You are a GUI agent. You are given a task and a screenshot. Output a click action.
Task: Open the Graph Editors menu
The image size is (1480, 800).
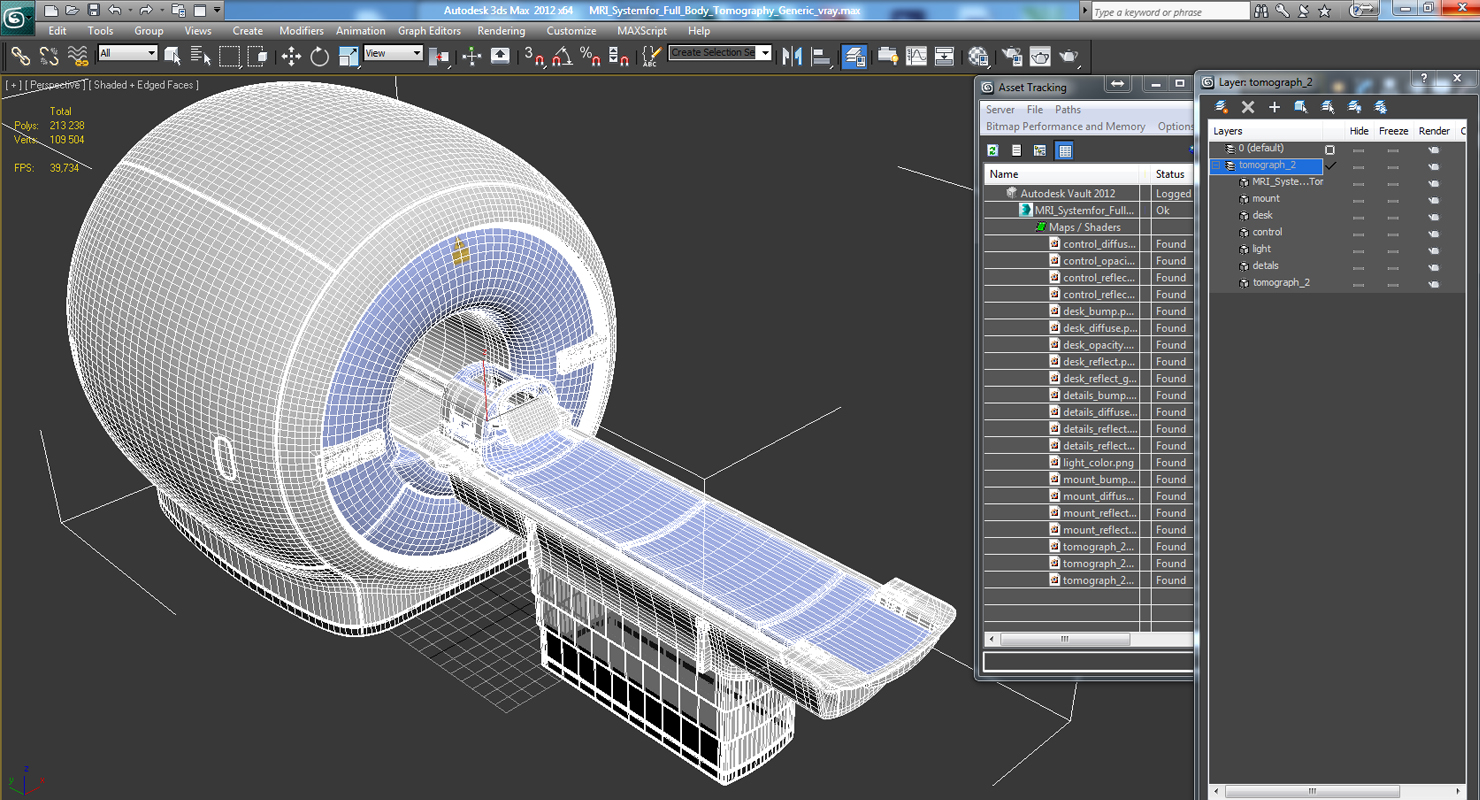tap(429, 31)
